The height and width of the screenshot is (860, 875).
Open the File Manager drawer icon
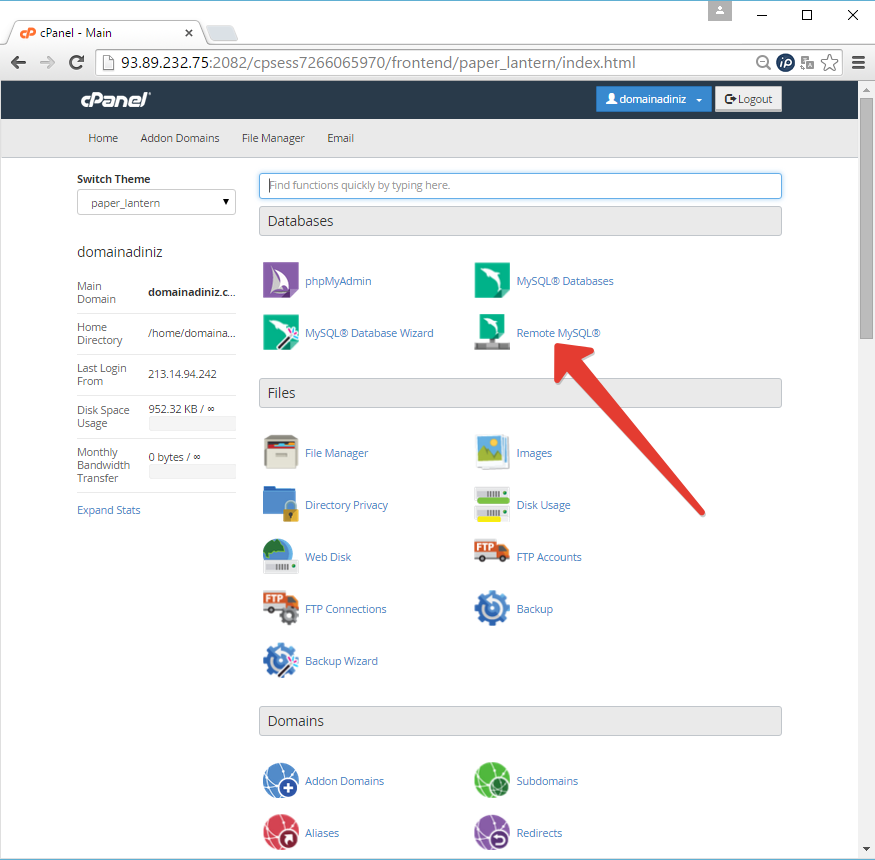click(x=280, y=453)
